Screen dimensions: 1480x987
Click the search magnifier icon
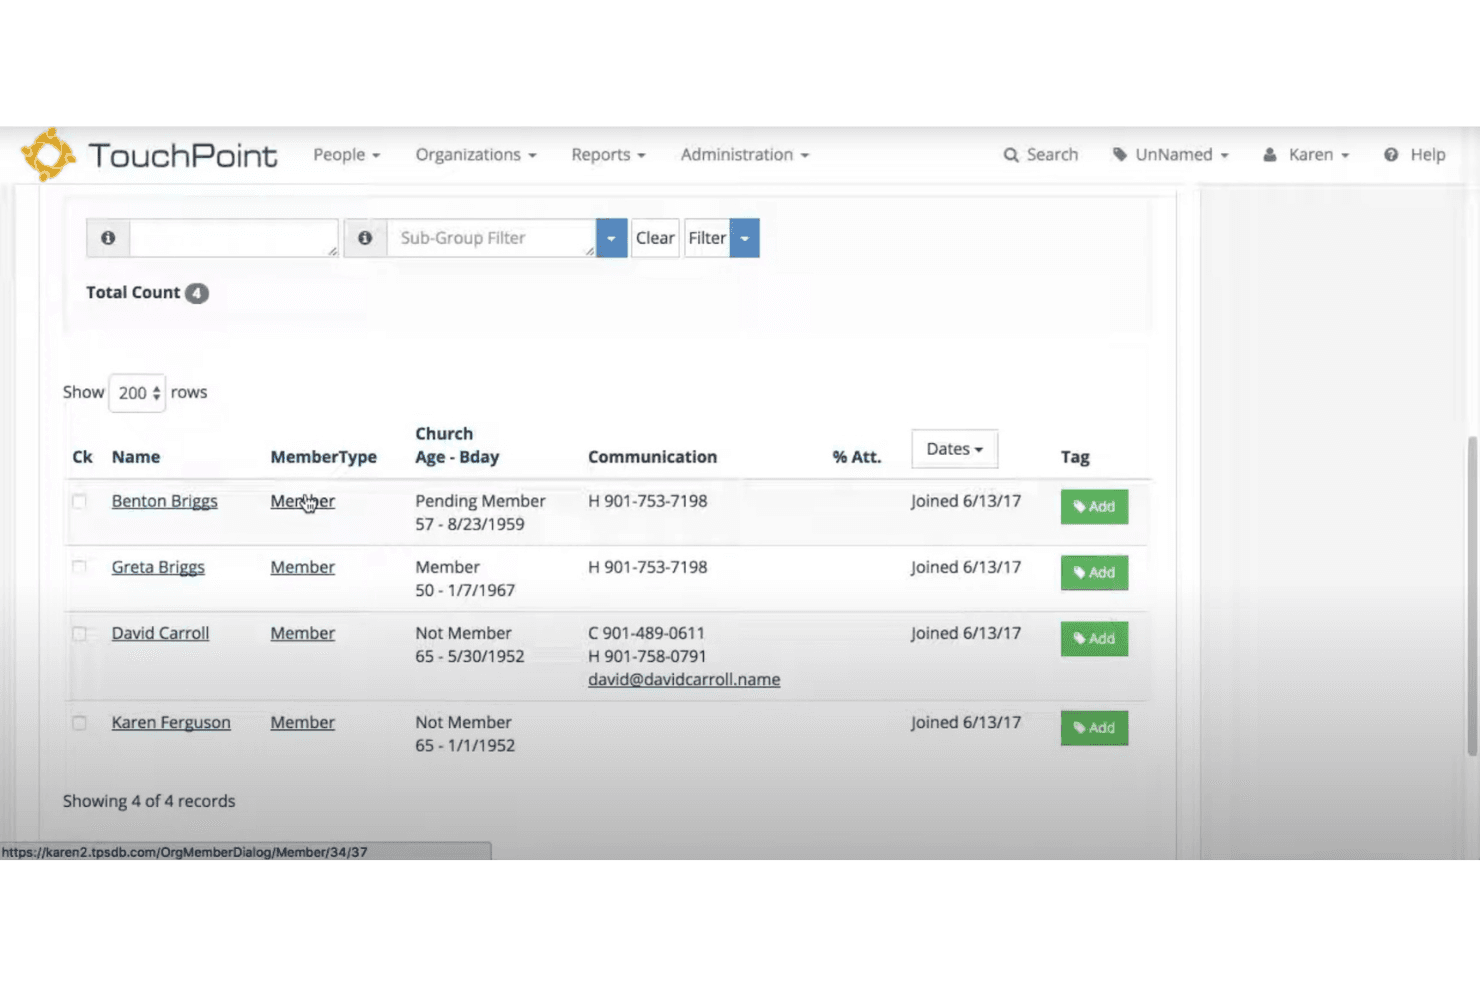pos(1011,155)
